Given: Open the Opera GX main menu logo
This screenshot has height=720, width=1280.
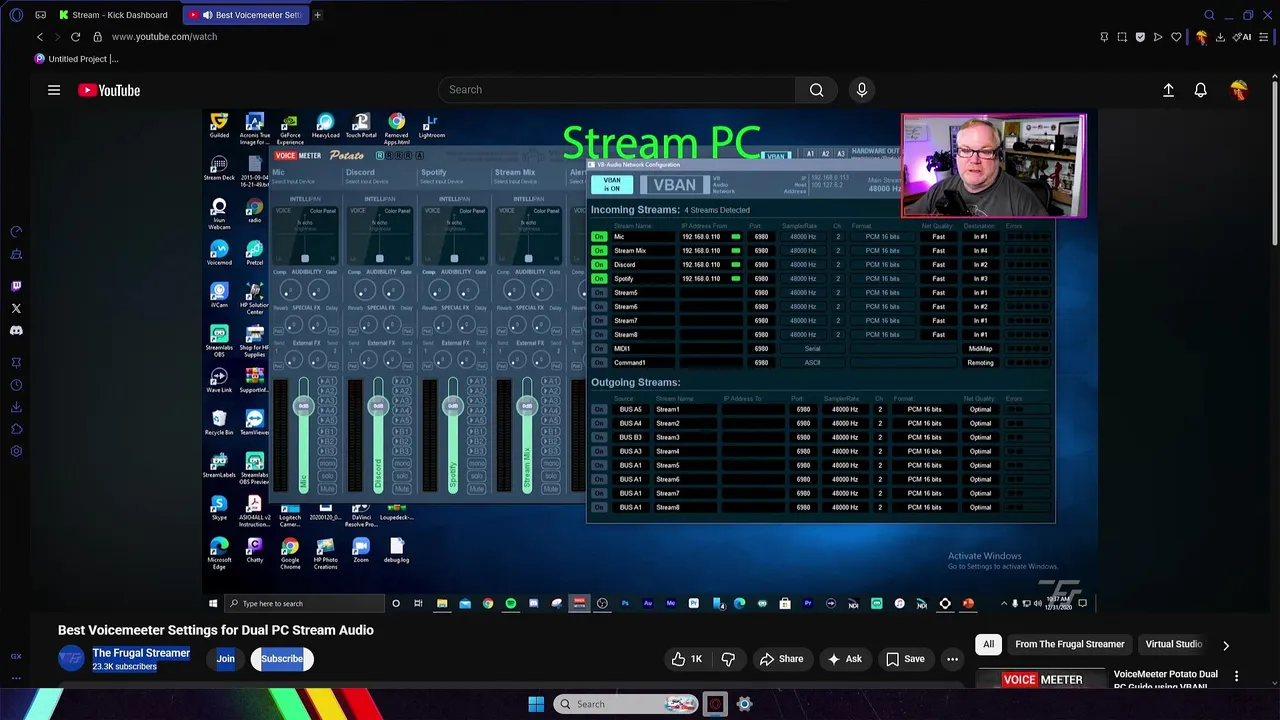Looking at the screenshot, I should pos(16,15).
